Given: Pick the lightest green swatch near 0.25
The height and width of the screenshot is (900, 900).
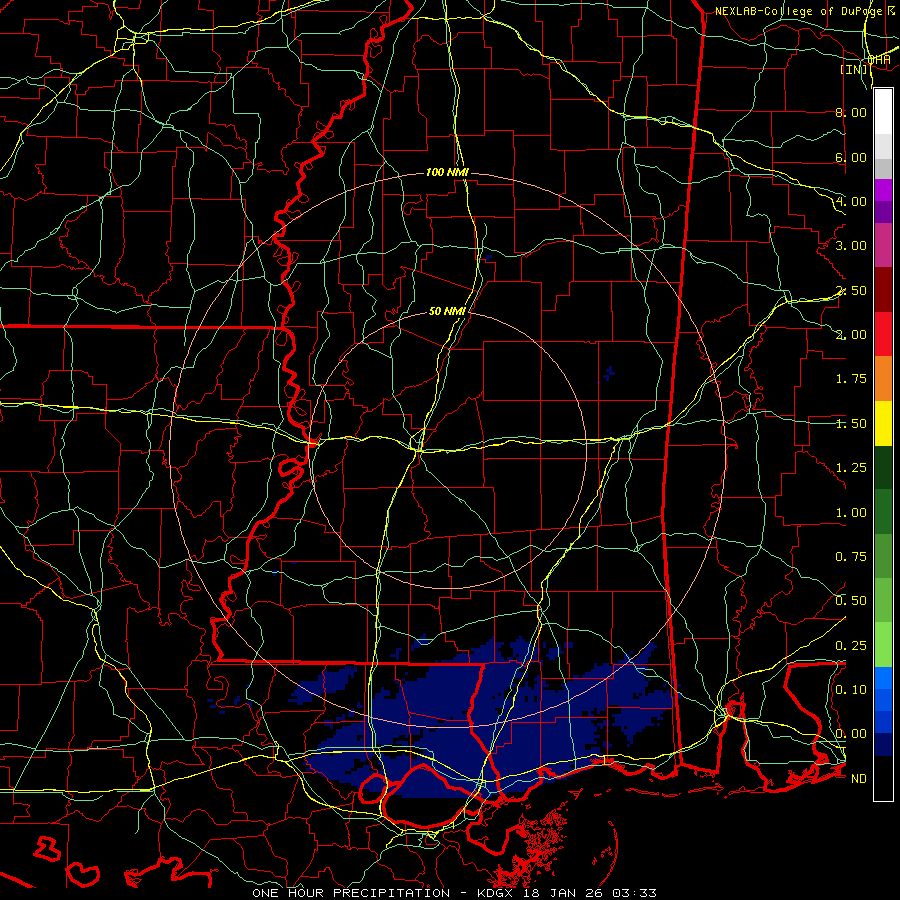Looking at the screenshot, I should pos(883,645).
